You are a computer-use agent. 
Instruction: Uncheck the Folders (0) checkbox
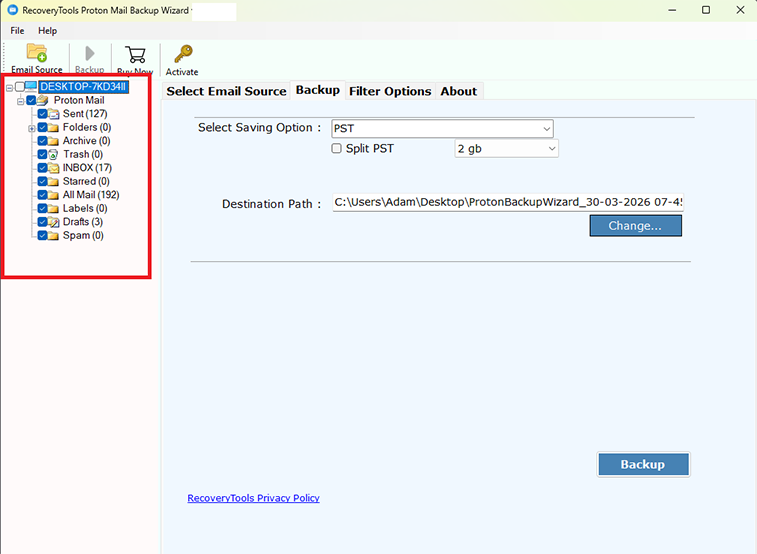(42, 127)
